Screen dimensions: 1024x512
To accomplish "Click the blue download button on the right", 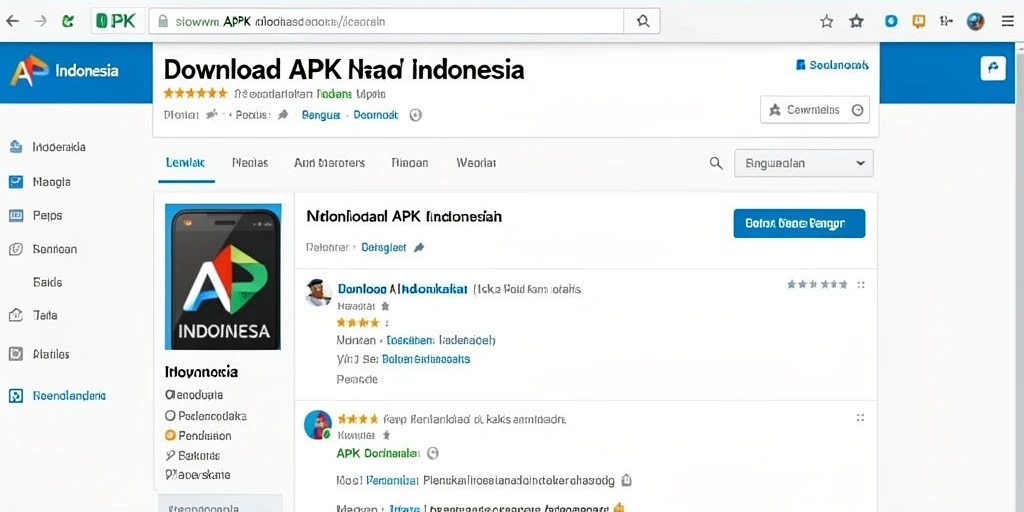I will (799, 223).
